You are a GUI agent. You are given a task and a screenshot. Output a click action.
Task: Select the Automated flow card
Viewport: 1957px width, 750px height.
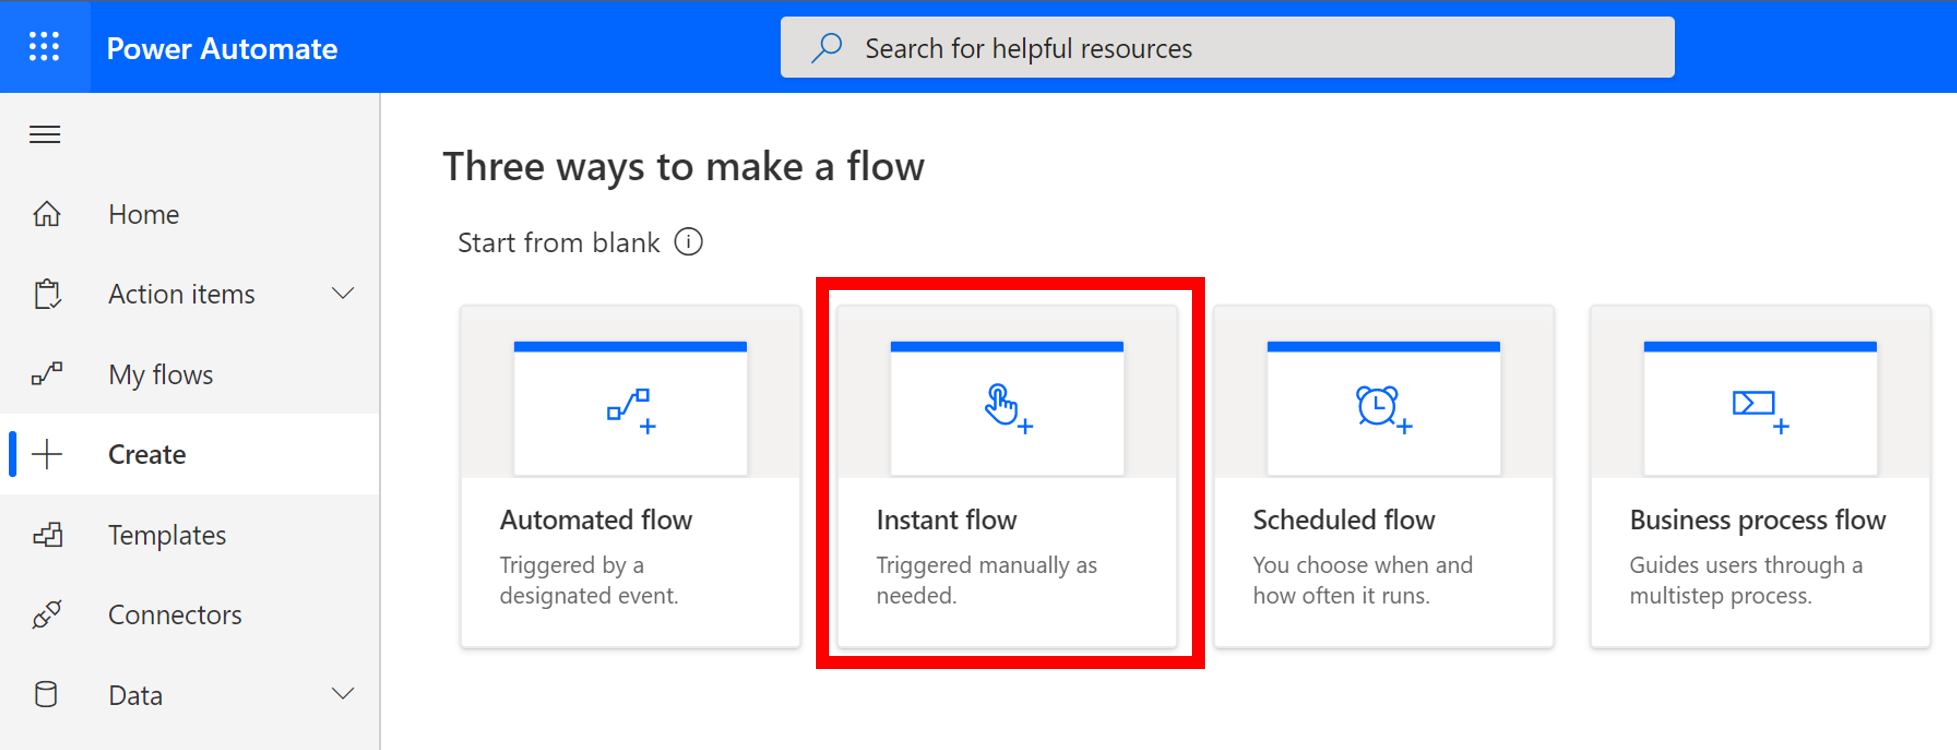point(630,476)
